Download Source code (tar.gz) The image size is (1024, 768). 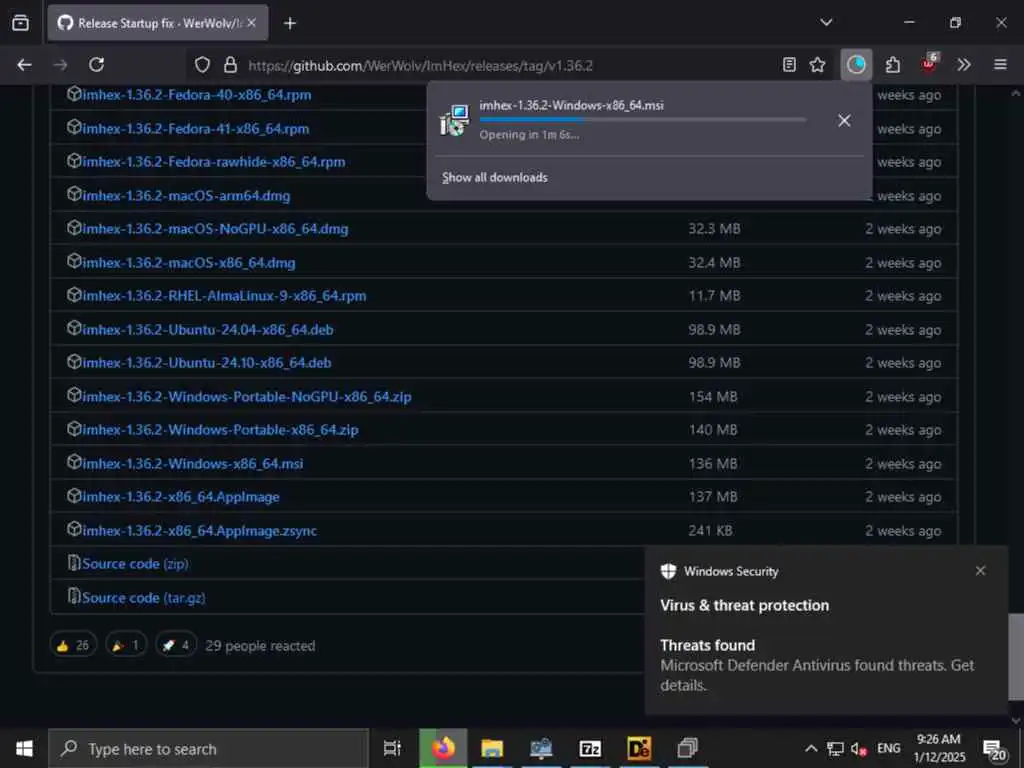[x=144, y=598]
